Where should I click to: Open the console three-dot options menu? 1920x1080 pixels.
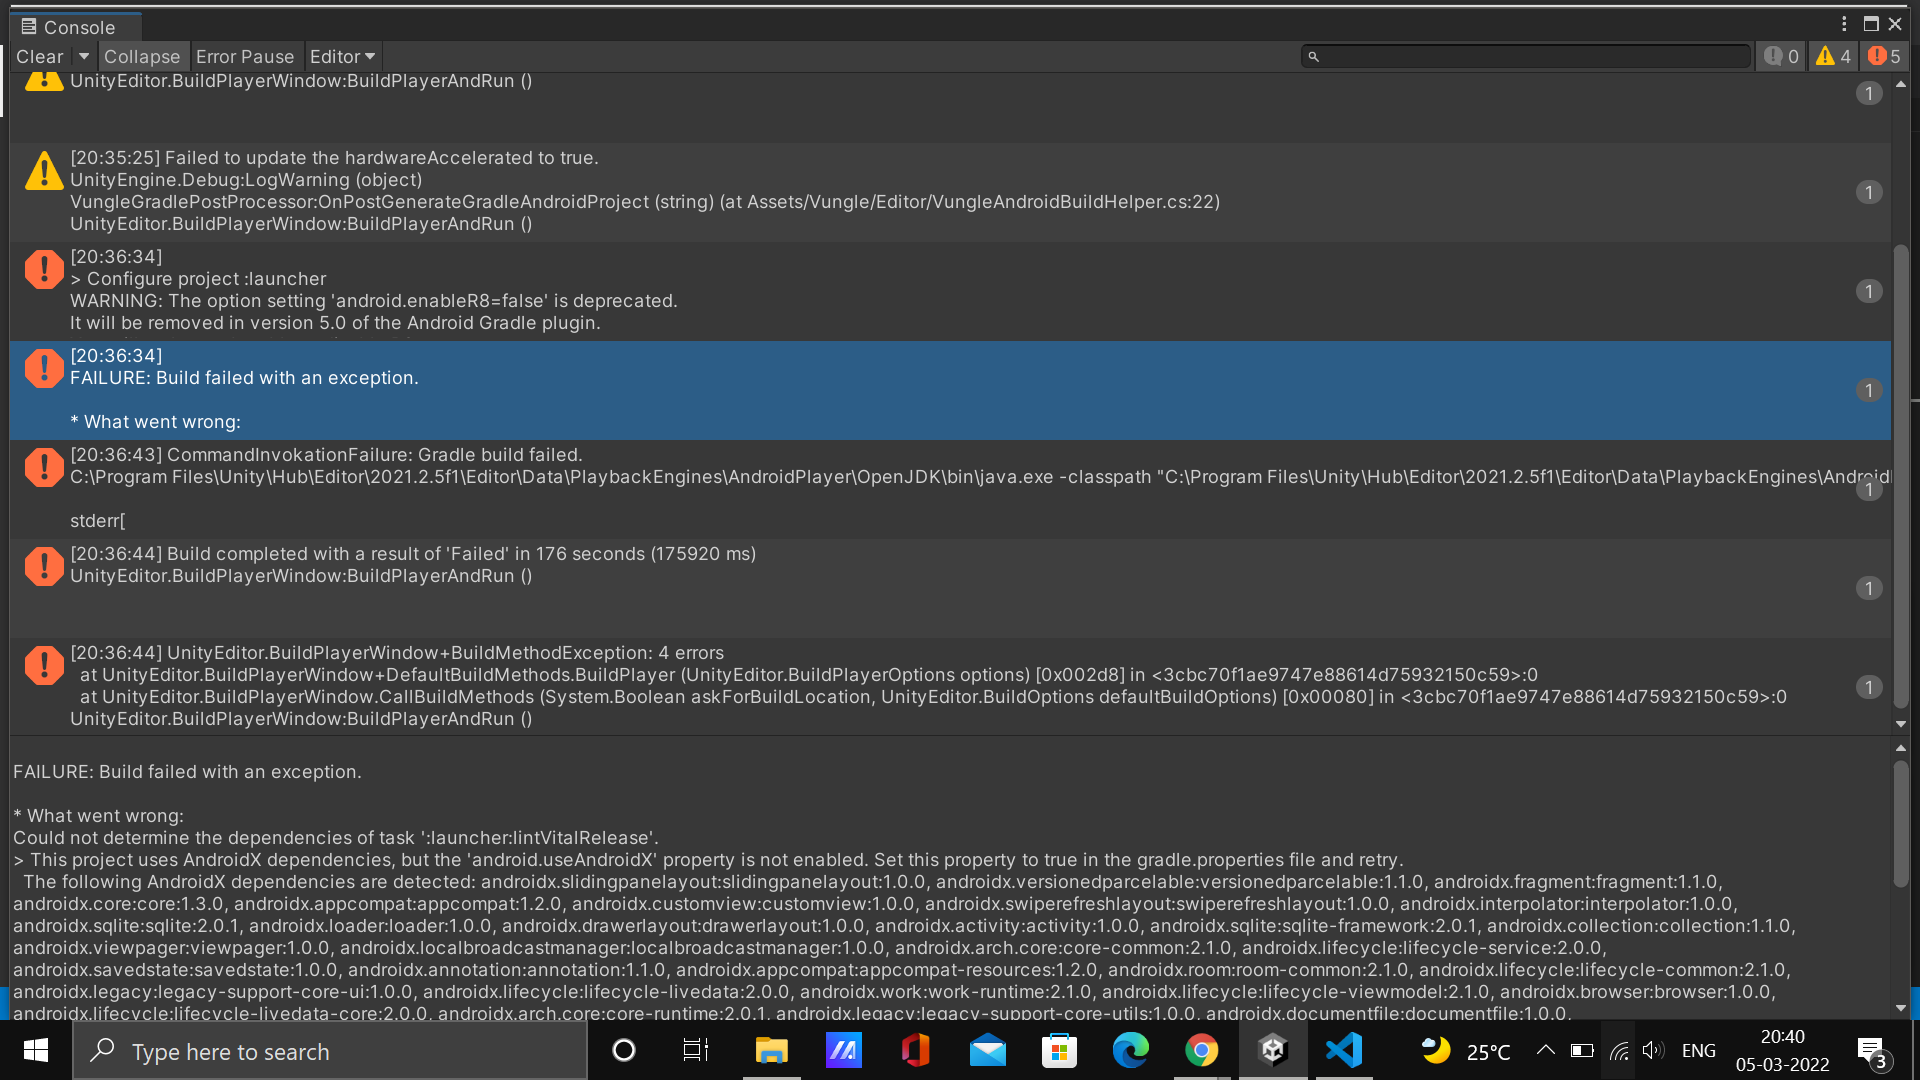click(x=1844, y=24)
